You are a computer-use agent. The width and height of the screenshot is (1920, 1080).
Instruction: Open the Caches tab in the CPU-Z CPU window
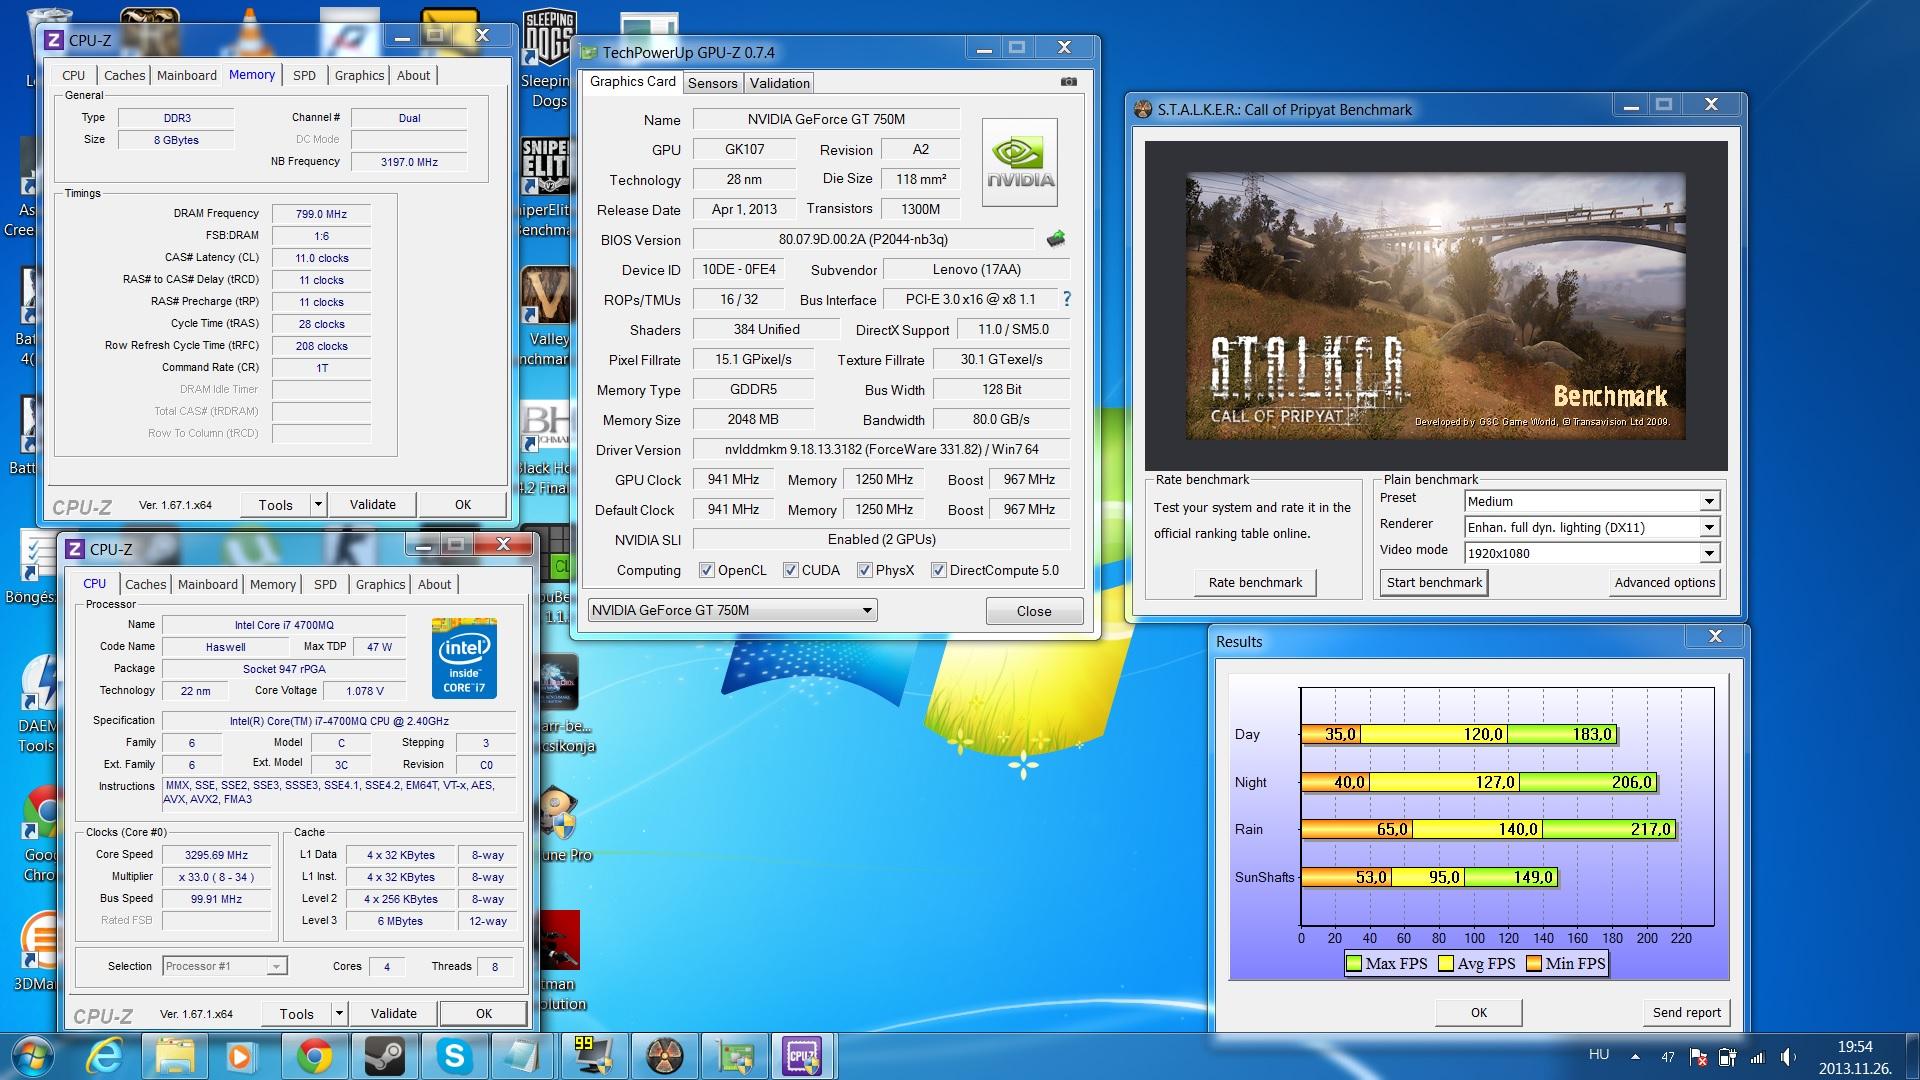(x=145, y=584)
